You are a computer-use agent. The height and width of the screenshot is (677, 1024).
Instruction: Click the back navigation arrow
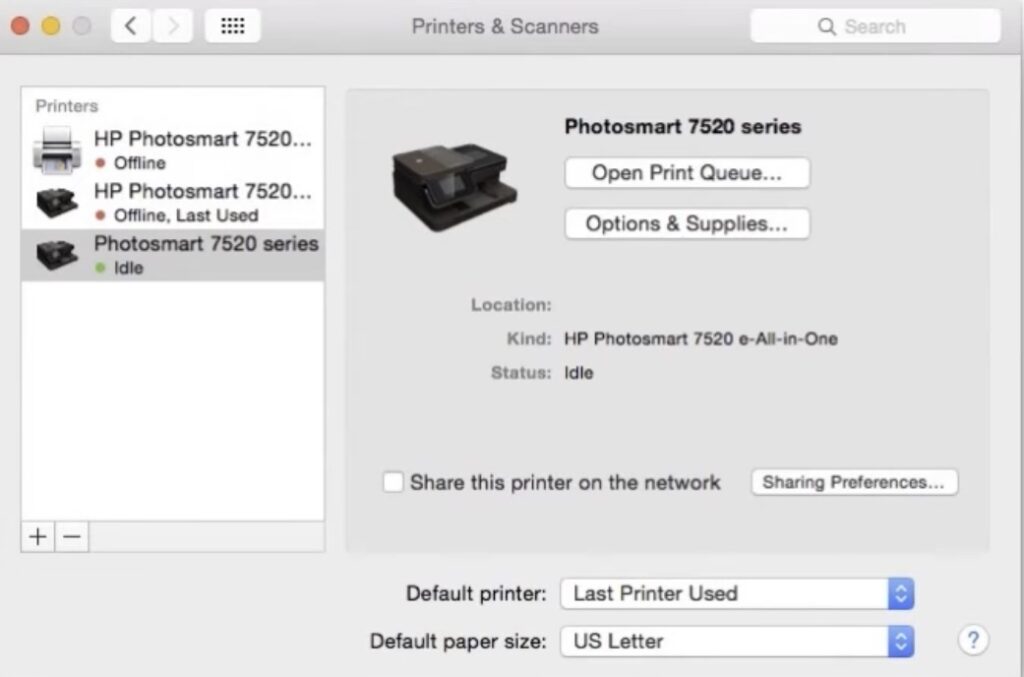[x=130, y=26]
